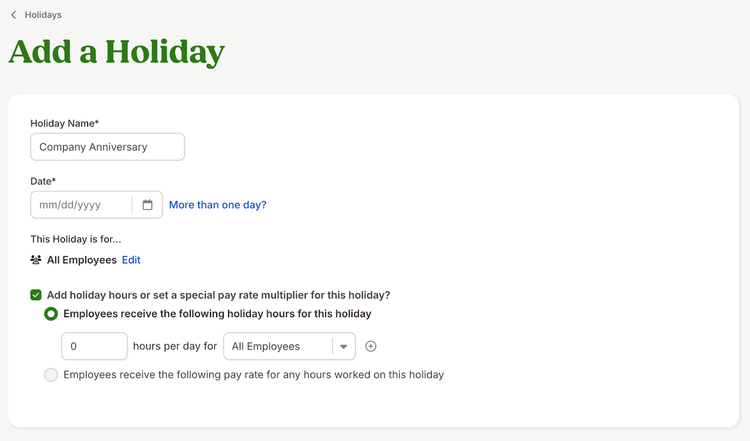Select the pay rate for hours worked radio

coord(51,375)
